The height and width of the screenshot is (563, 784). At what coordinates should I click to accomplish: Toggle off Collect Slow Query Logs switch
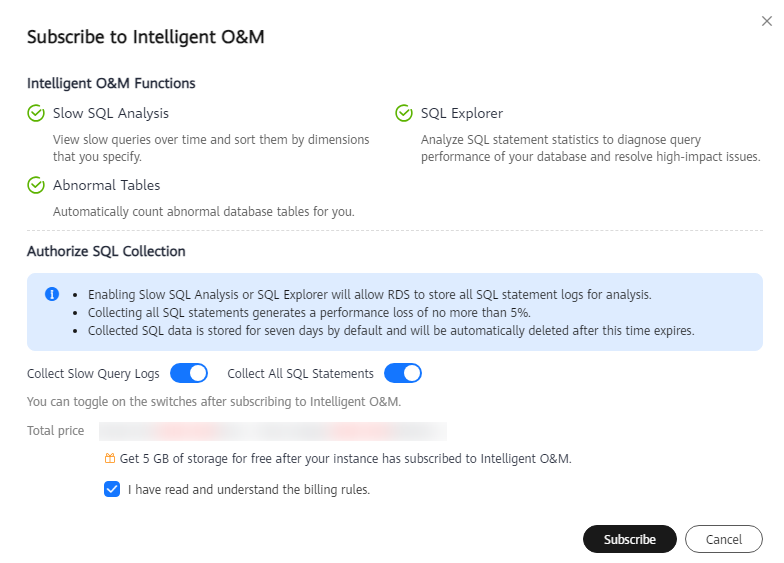[x=189, y=374]
